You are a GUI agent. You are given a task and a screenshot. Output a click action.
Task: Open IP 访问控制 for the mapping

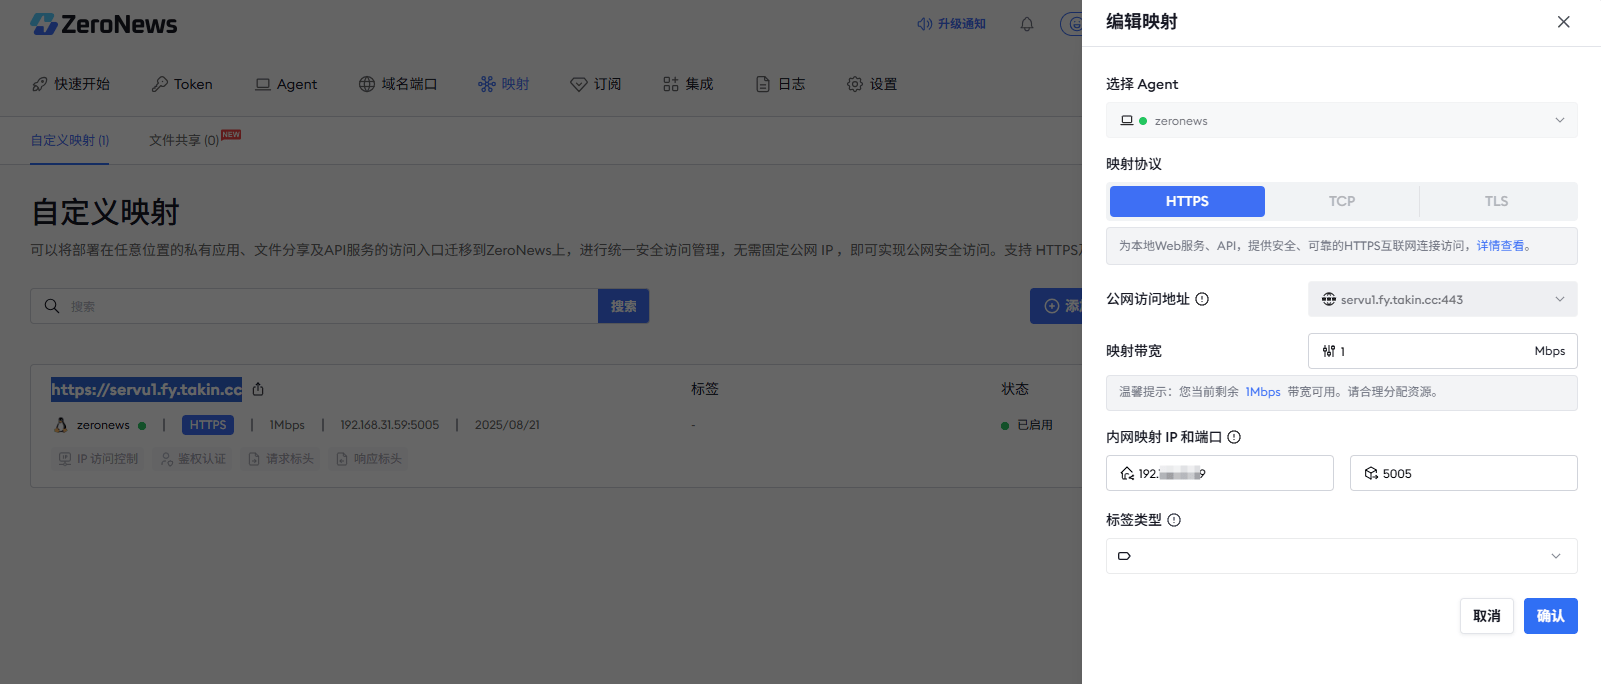[99, 459]
